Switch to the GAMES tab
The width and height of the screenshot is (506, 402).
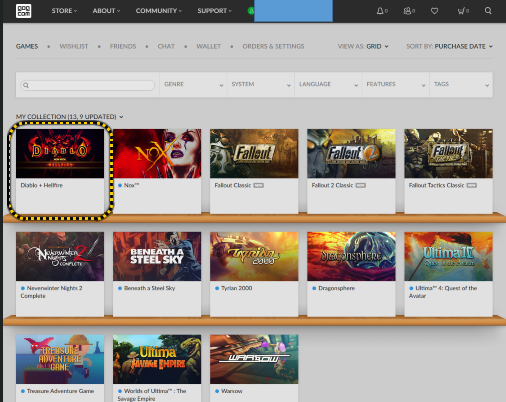point(27,46)
